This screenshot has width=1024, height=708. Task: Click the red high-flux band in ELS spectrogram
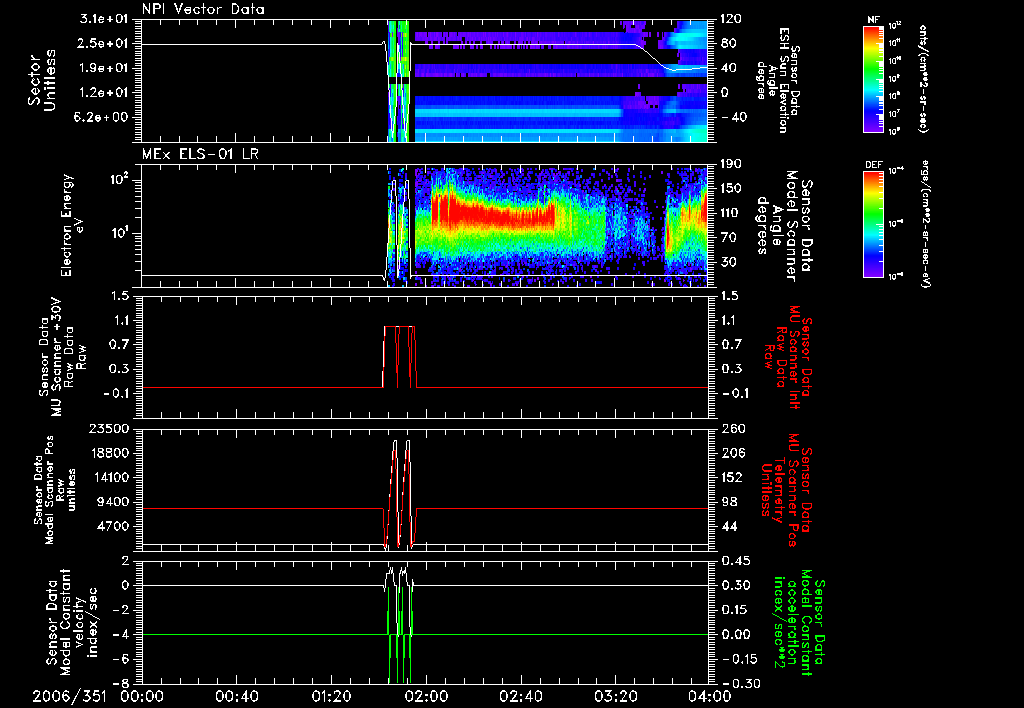coord(493,214)
